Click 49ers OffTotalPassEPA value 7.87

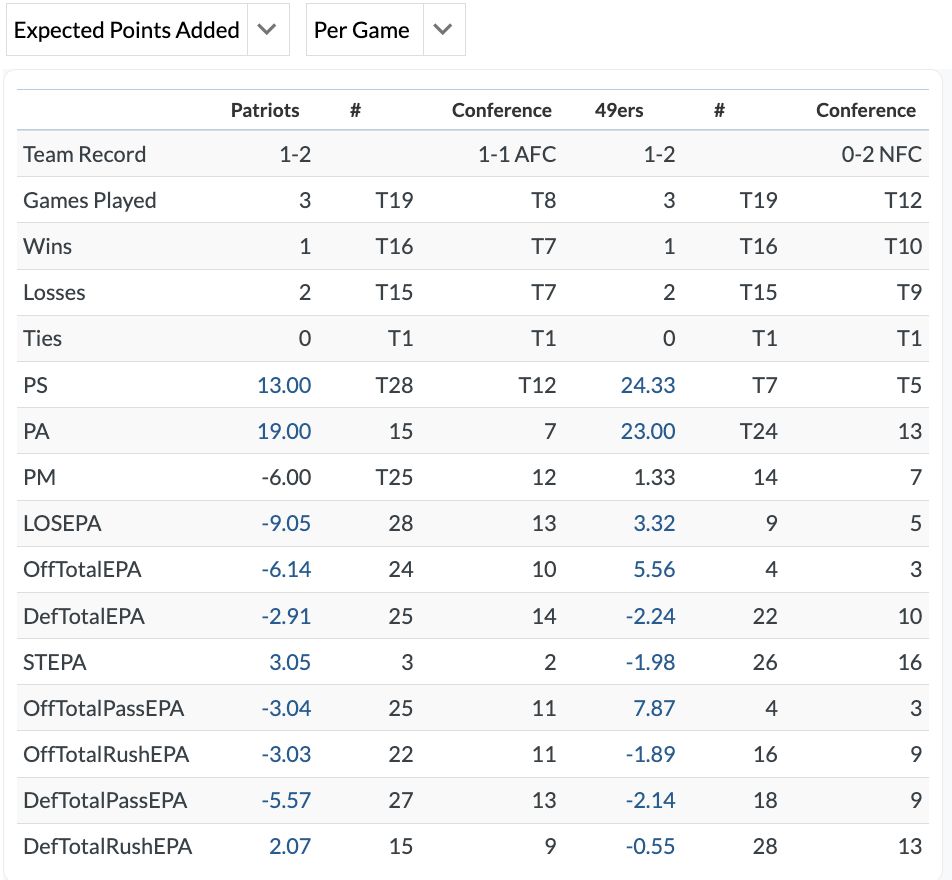point(654,708)
